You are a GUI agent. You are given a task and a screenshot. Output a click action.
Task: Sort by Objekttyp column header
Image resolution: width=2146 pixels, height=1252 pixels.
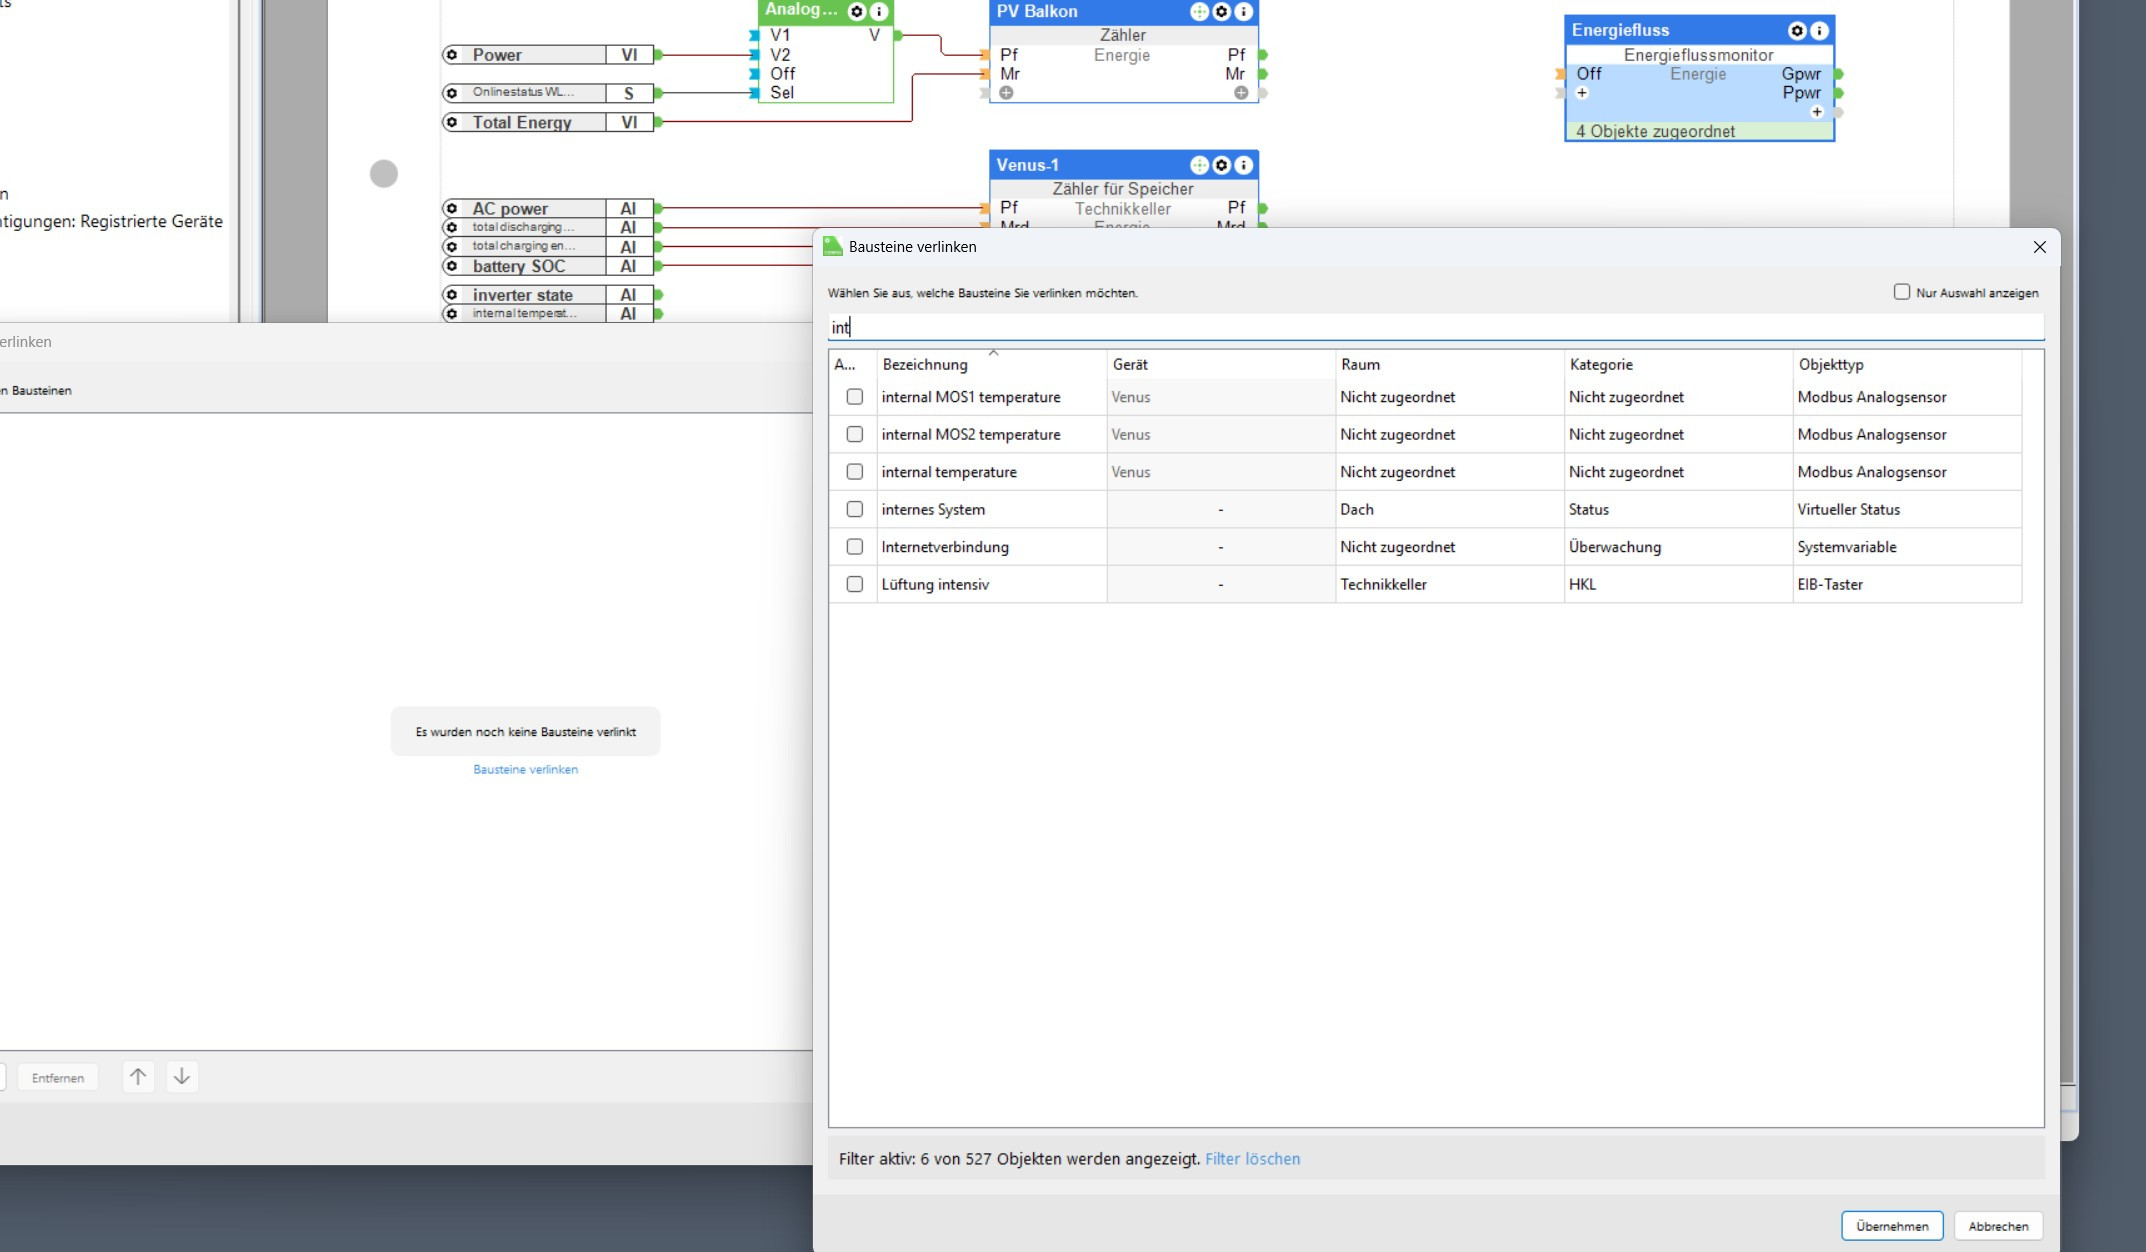(1830, 365)
